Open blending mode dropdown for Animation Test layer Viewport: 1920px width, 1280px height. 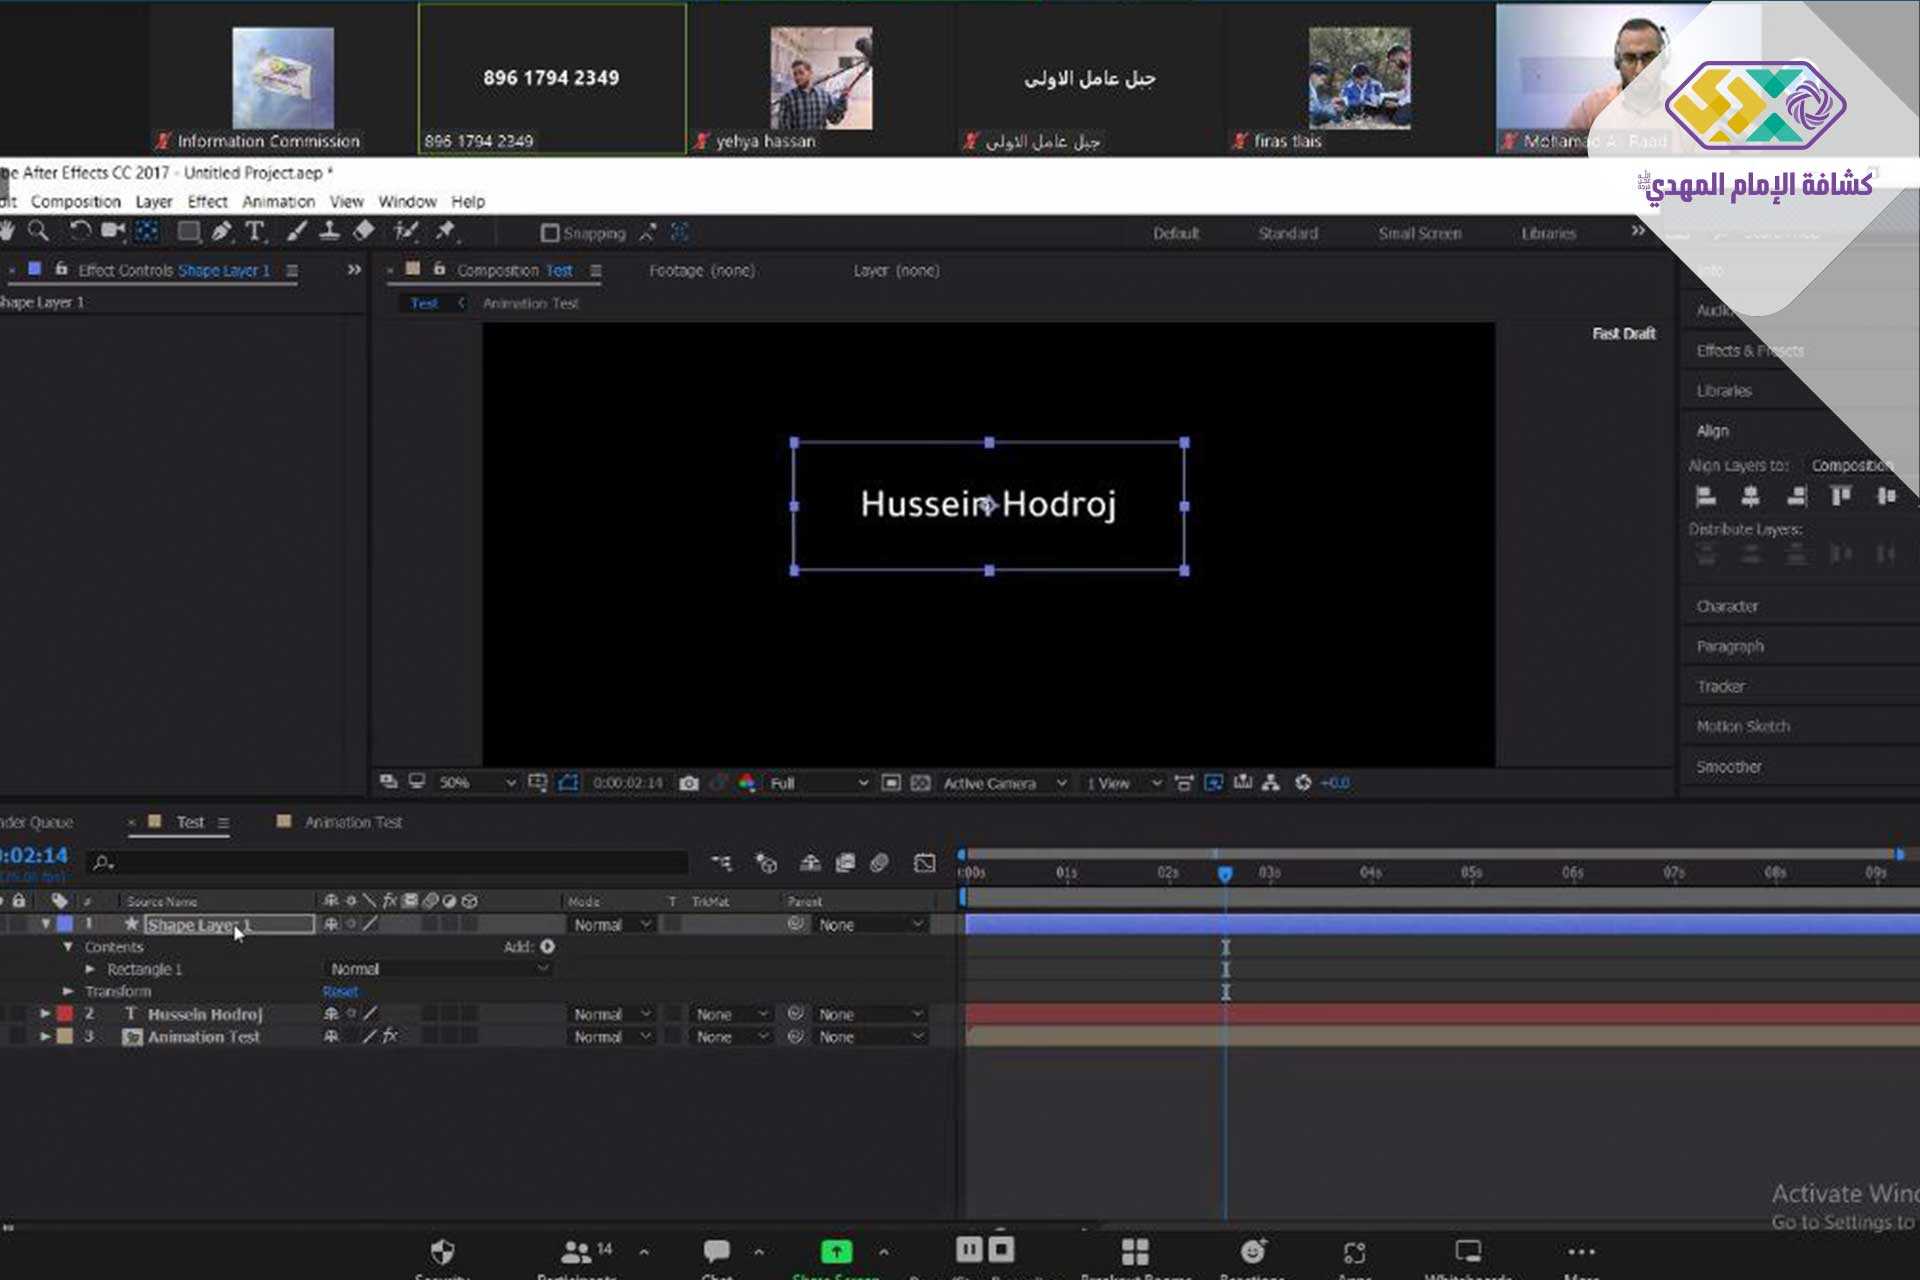(612, 1037)
